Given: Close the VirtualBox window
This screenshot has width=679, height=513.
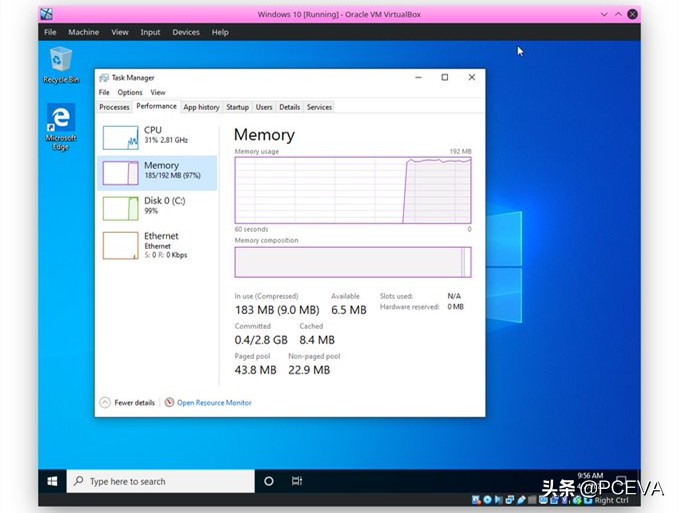Looking at the screenshot, I should click(x=633, y=14).
